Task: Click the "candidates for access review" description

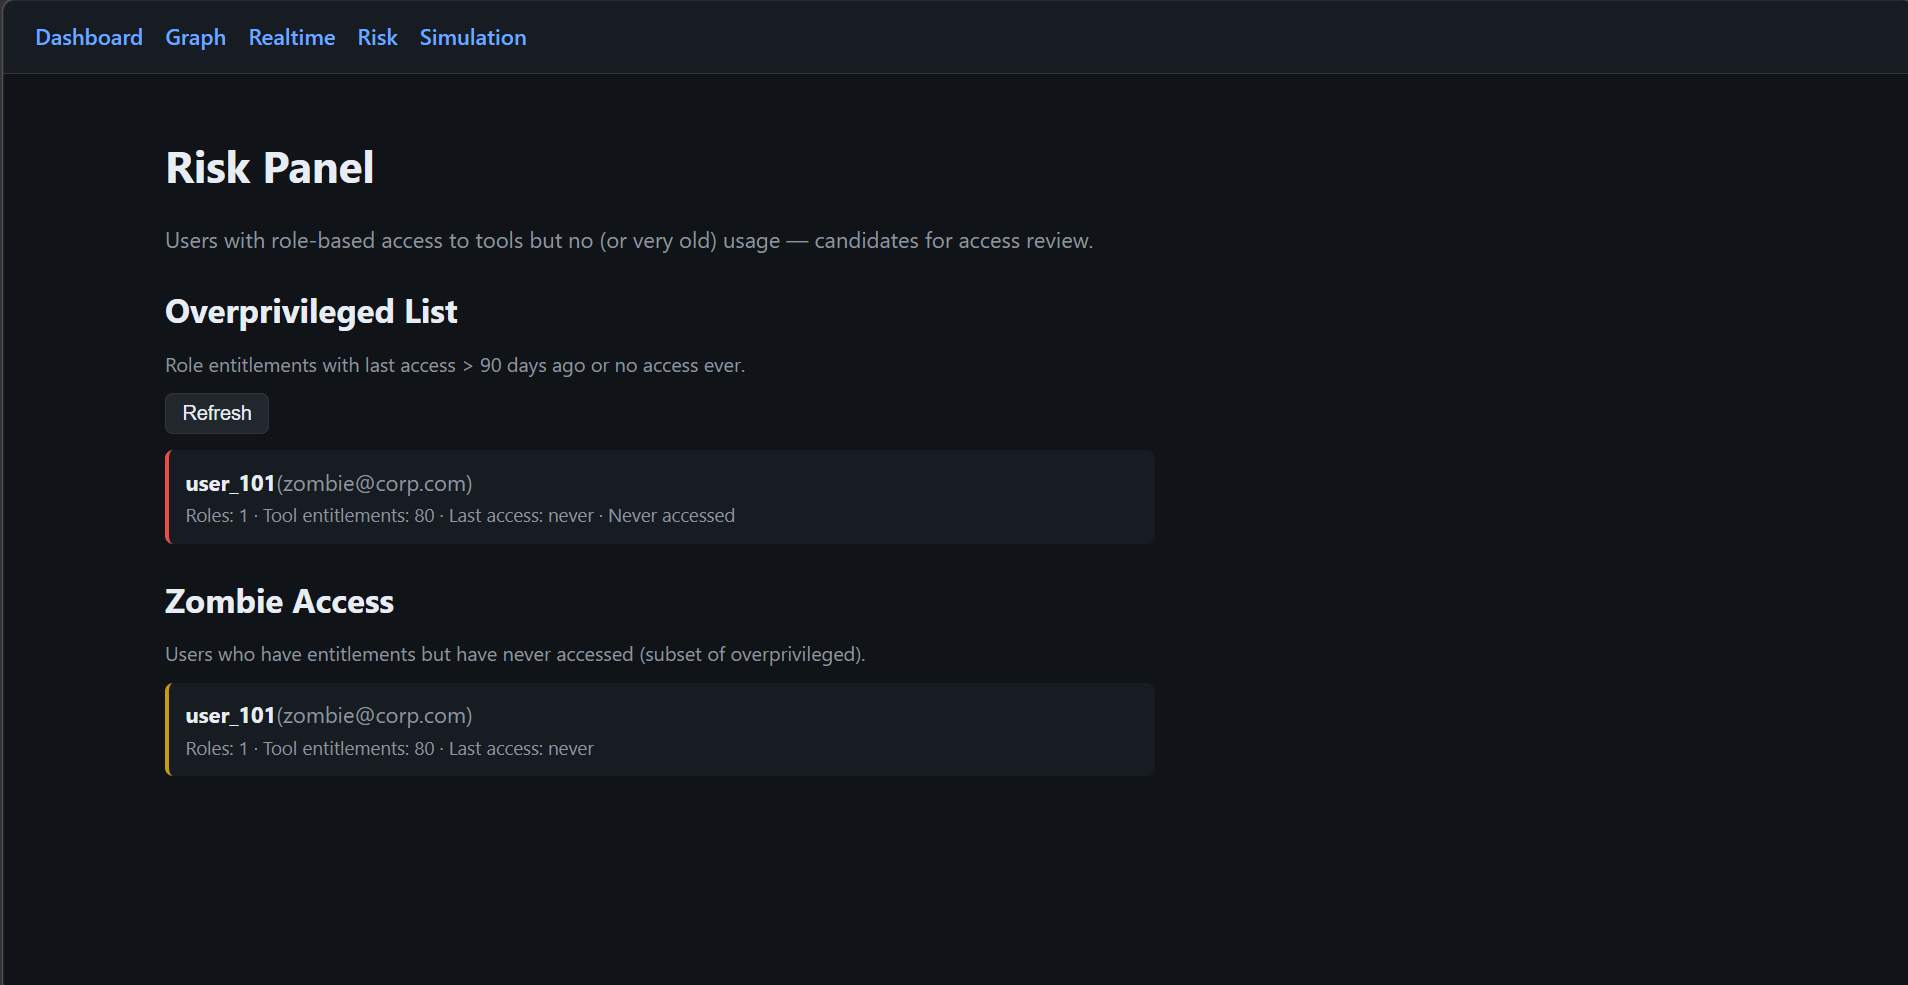Action: coord(953,241)
